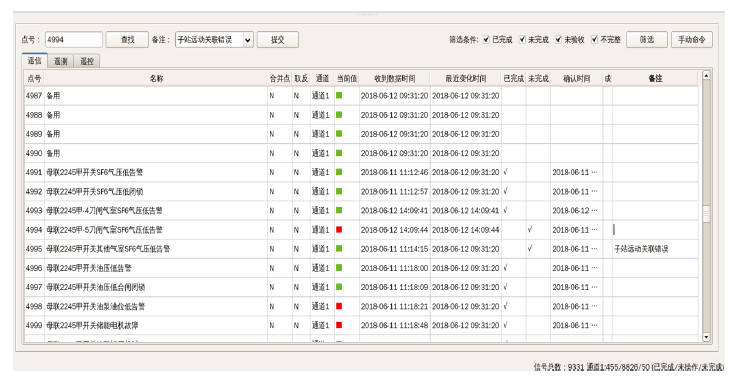Image resolution: width=737 pixels, height=382 pixels.
Task: Click the 最近变化时间 column header
Action: pos(466,78)
